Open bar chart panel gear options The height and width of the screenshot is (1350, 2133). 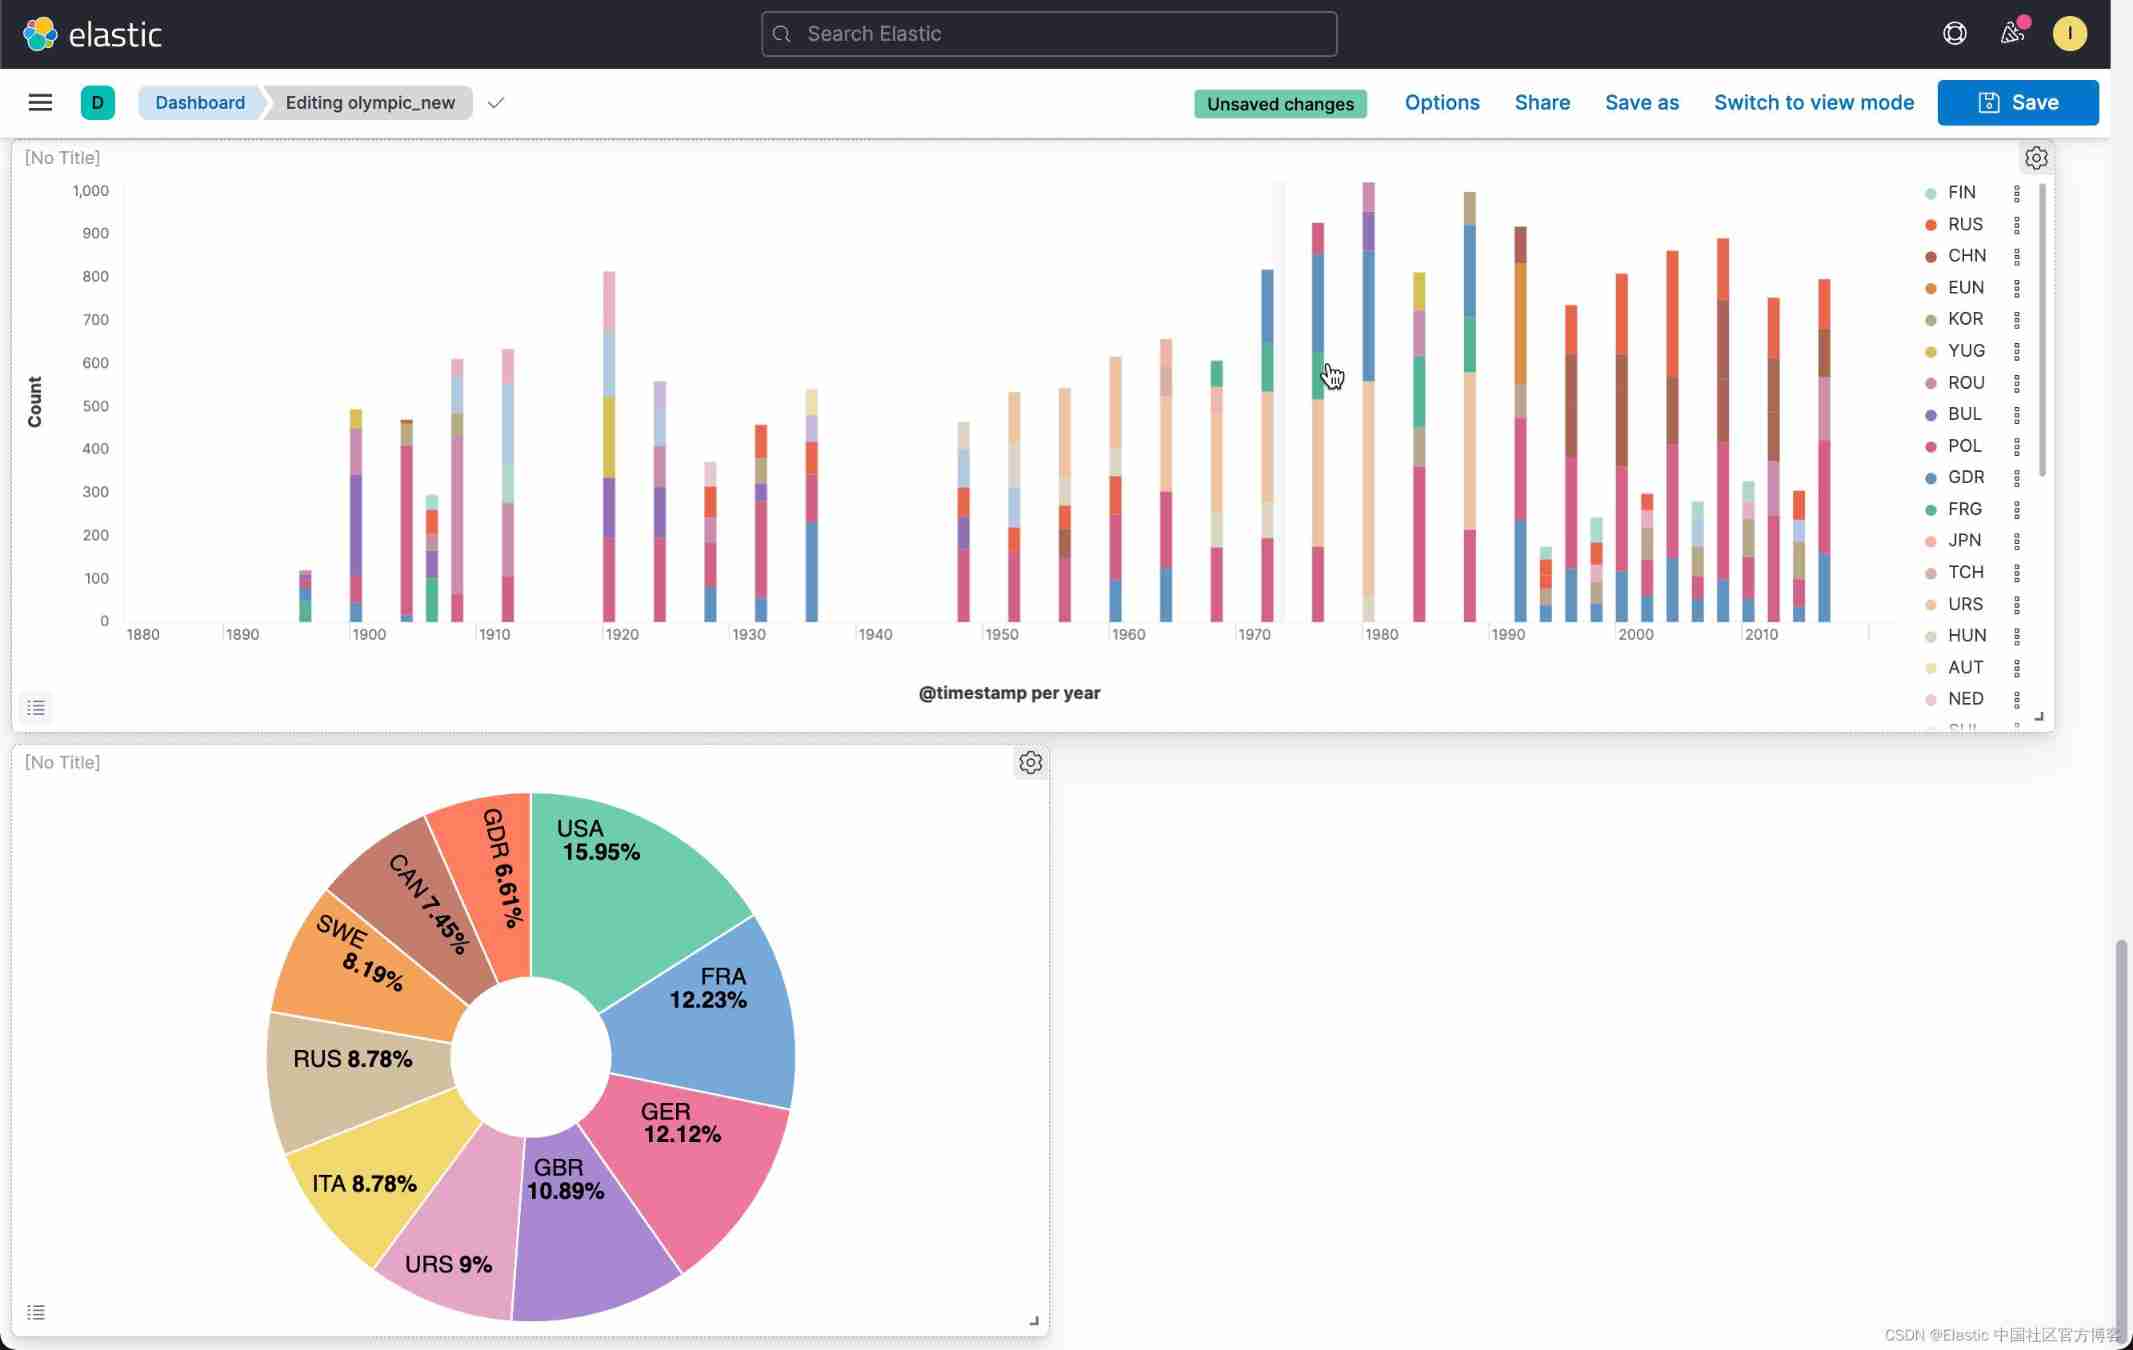[2036, 158]
